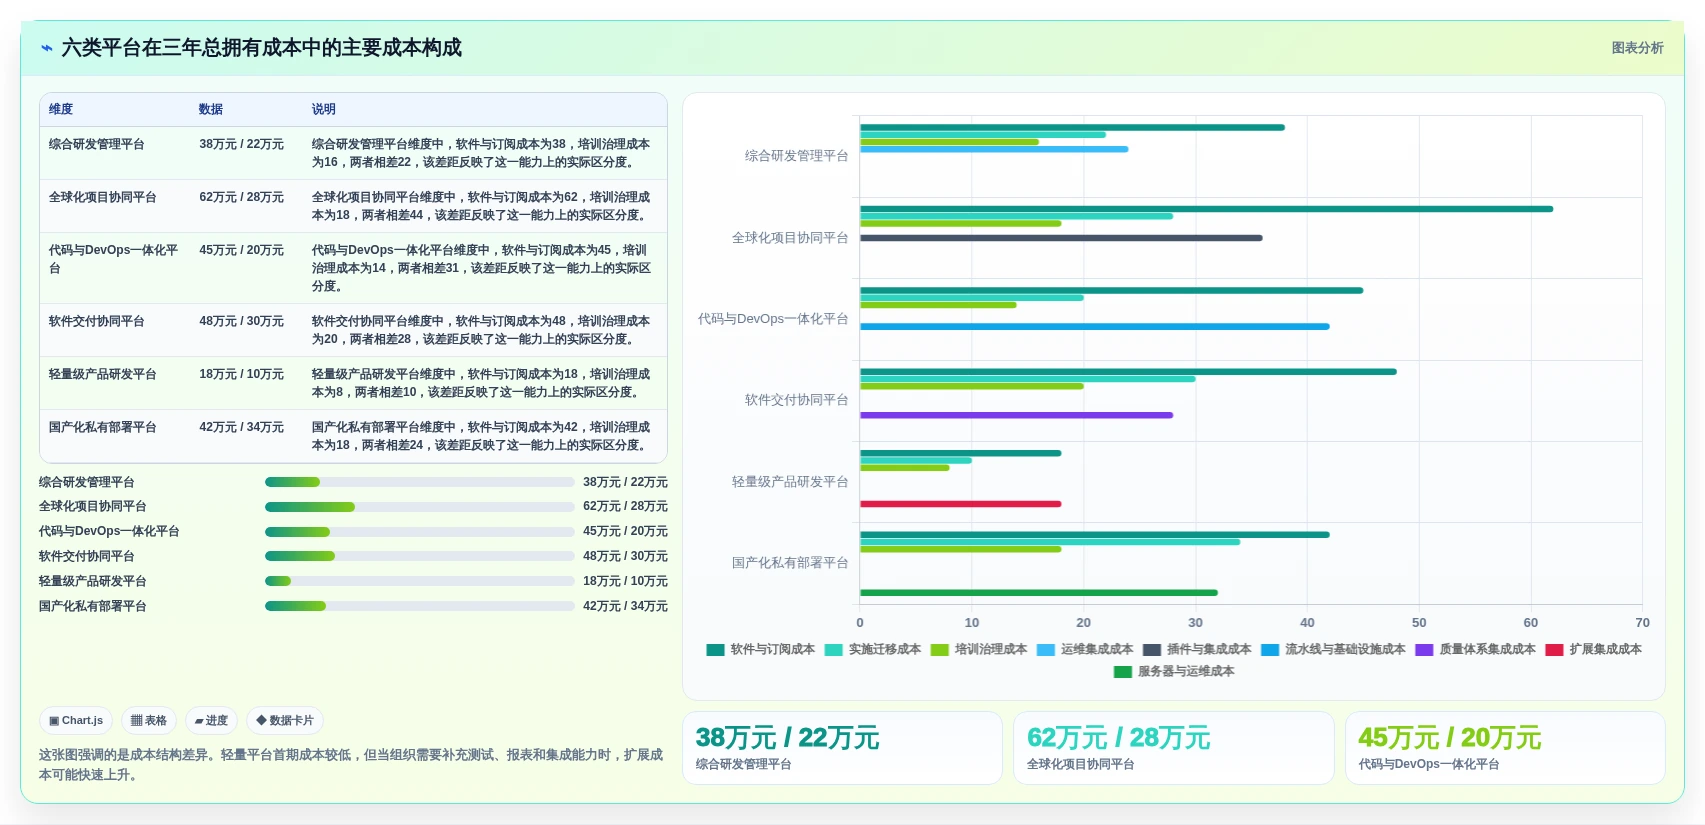Select the 数据卡片 tag chip
Screen dimensions: 1705x825
point(285,720)
